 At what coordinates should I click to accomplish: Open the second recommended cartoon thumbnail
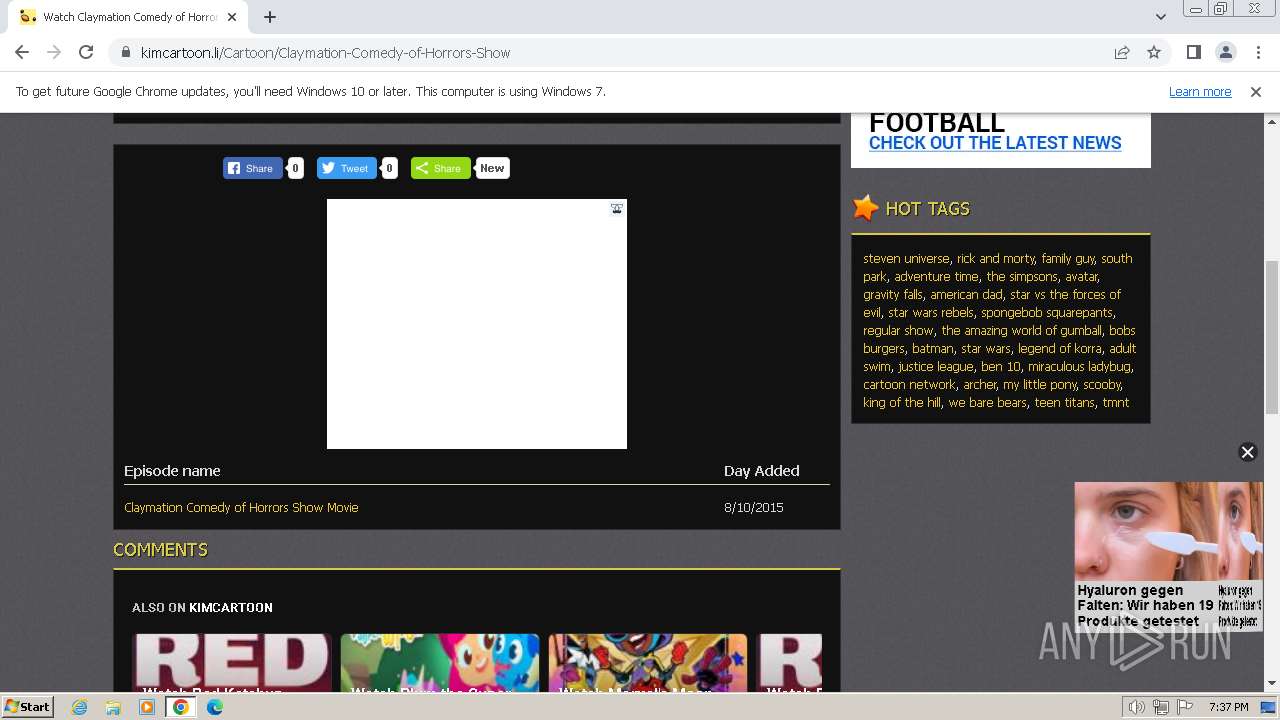(x=440, y=663)
